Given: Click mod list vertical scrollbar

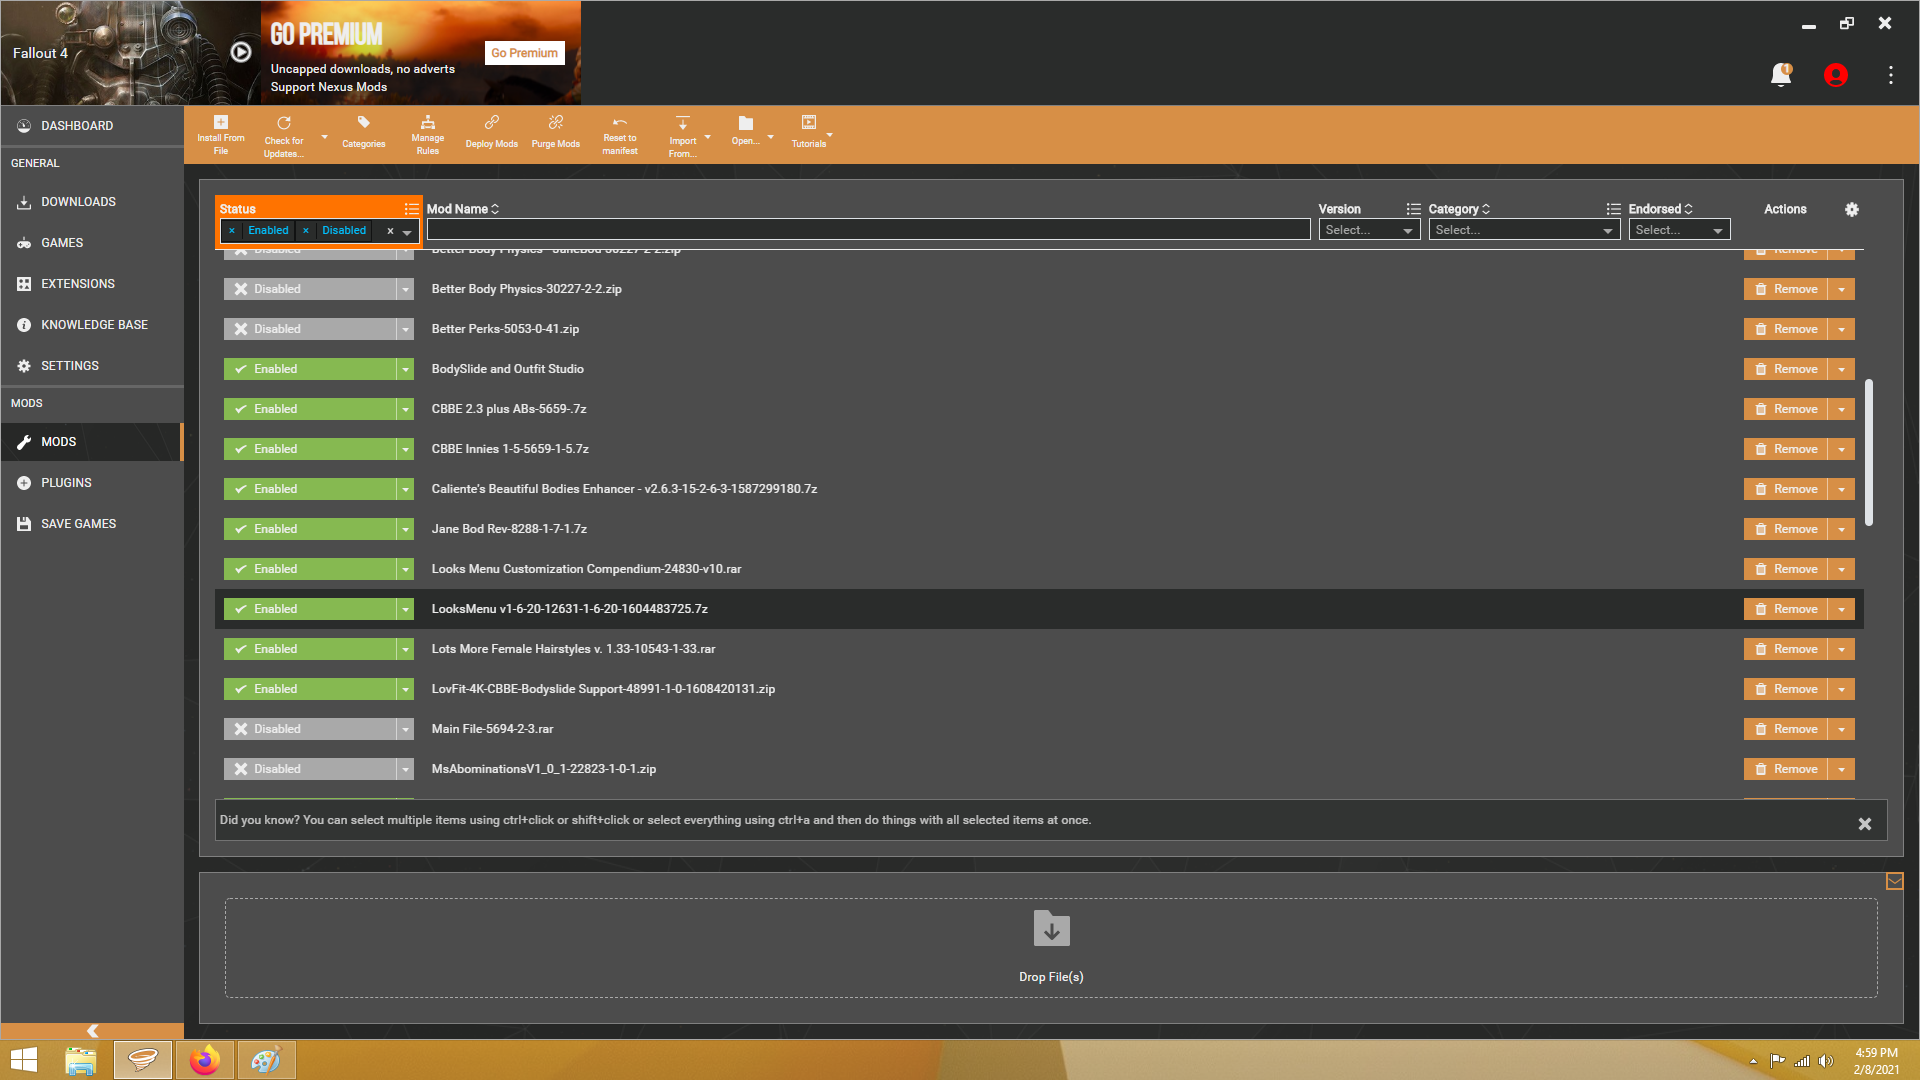Looking at the screenshot, I should pyautogui.click(x=1869, y=452).
